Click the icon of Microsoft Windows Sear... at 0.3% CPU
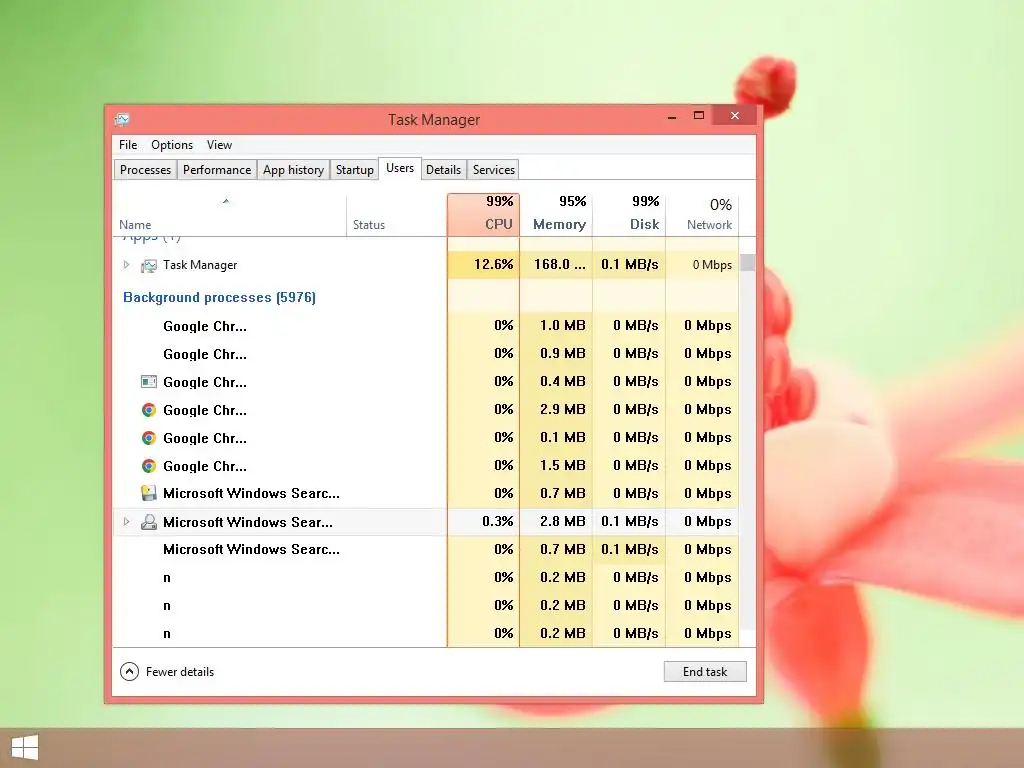Image resolution: width=1024 pixels, height=768 pixels. coord(149,521)
